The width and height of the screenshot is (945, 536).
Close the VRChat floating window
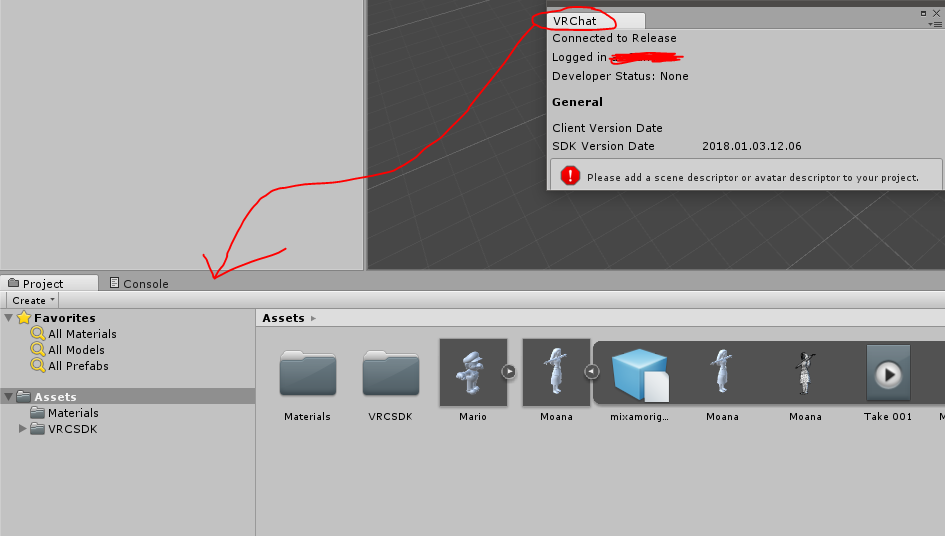pyautogui.click(x=937, y=13)
